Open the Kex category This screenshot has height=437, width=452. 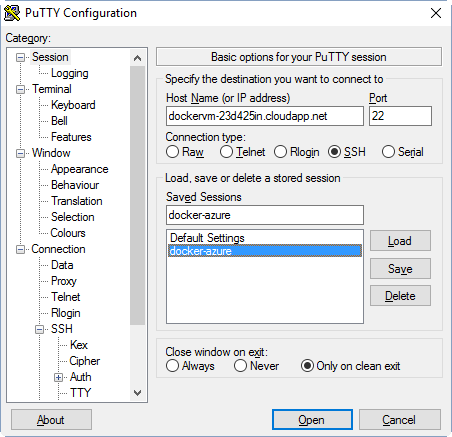click(79, 345)
